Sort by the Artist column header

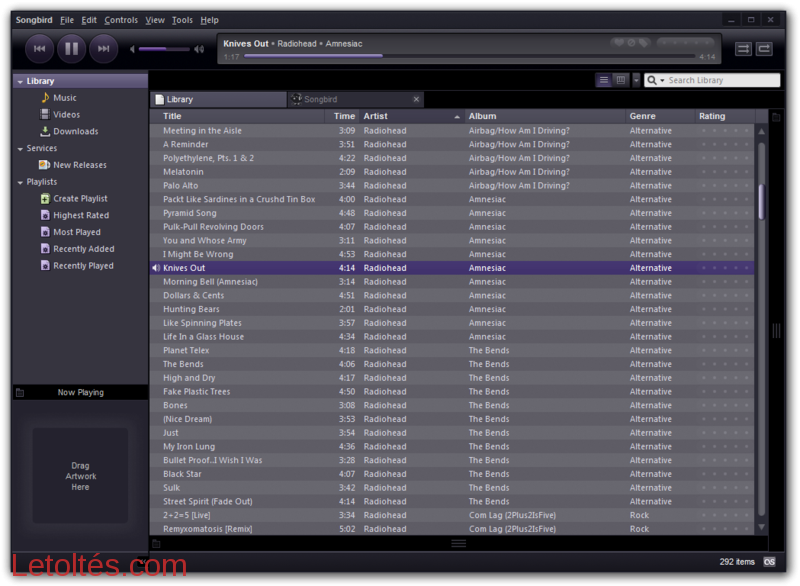[412, 116]
